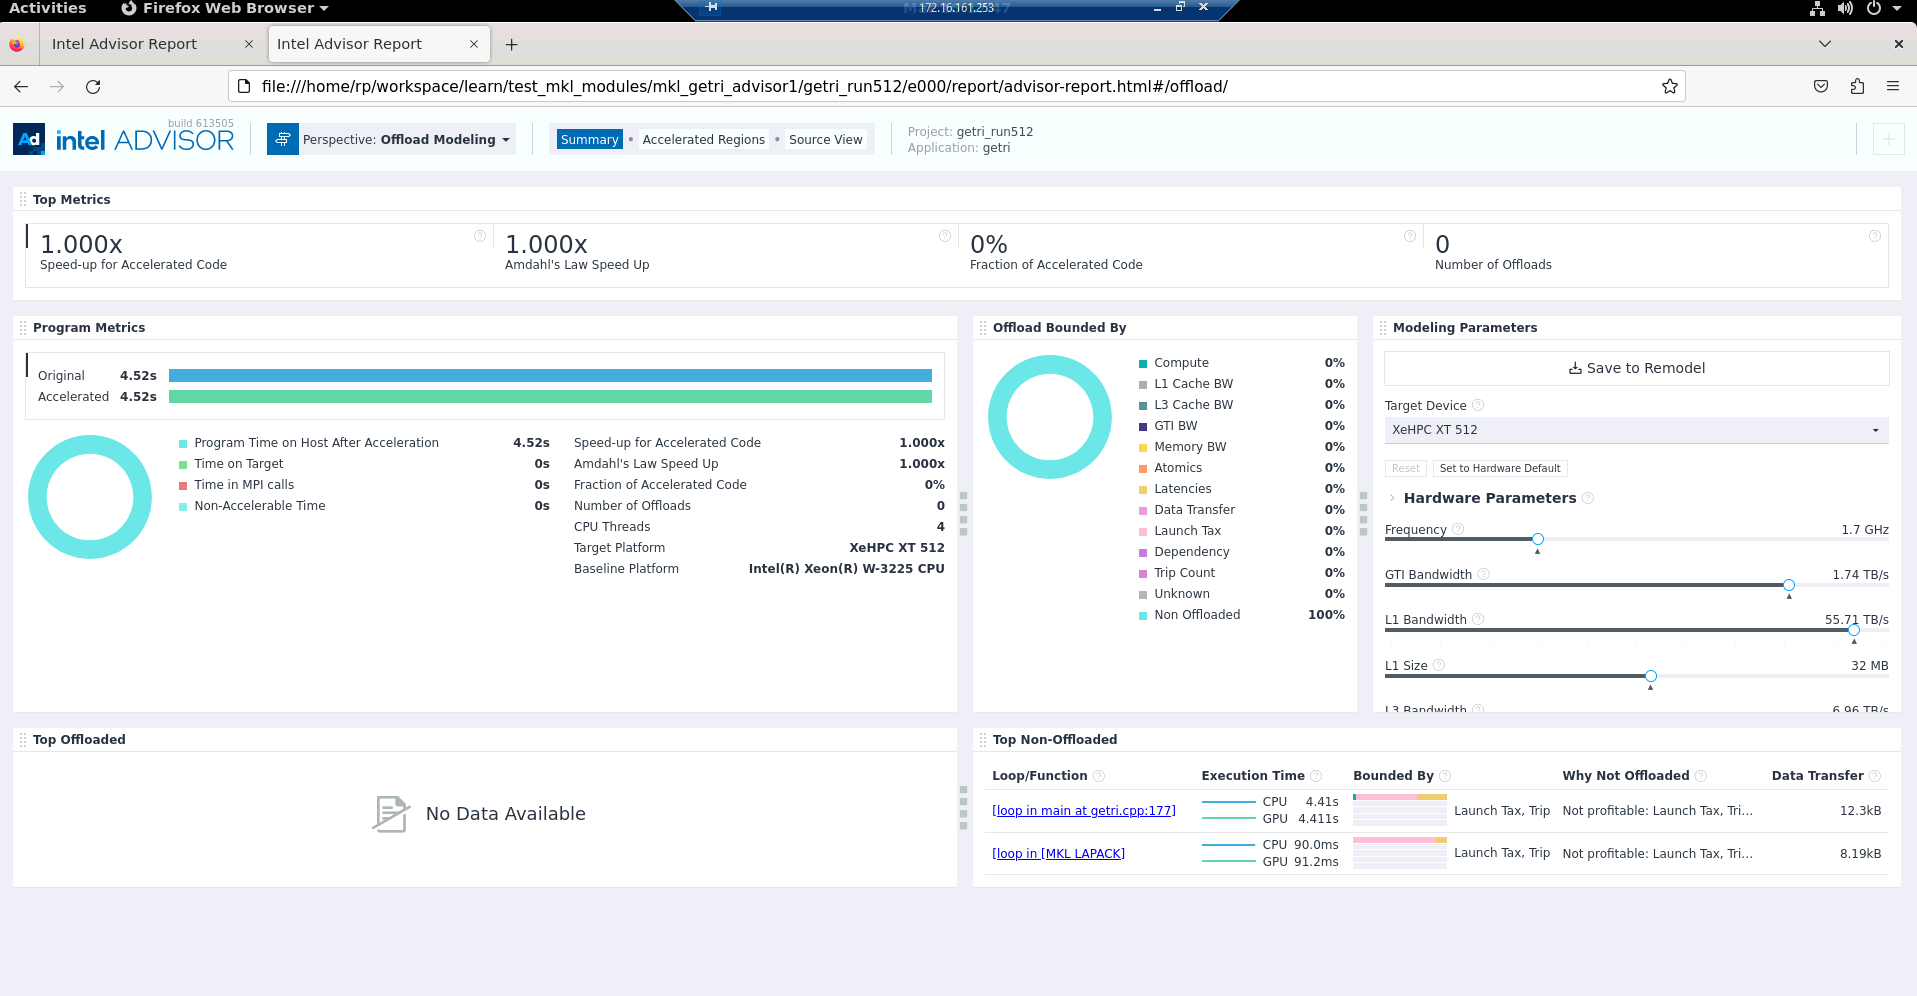The image size is (1917, 996).
Task: Switch to the Accelerated Regions view
Action: (703, 140)
